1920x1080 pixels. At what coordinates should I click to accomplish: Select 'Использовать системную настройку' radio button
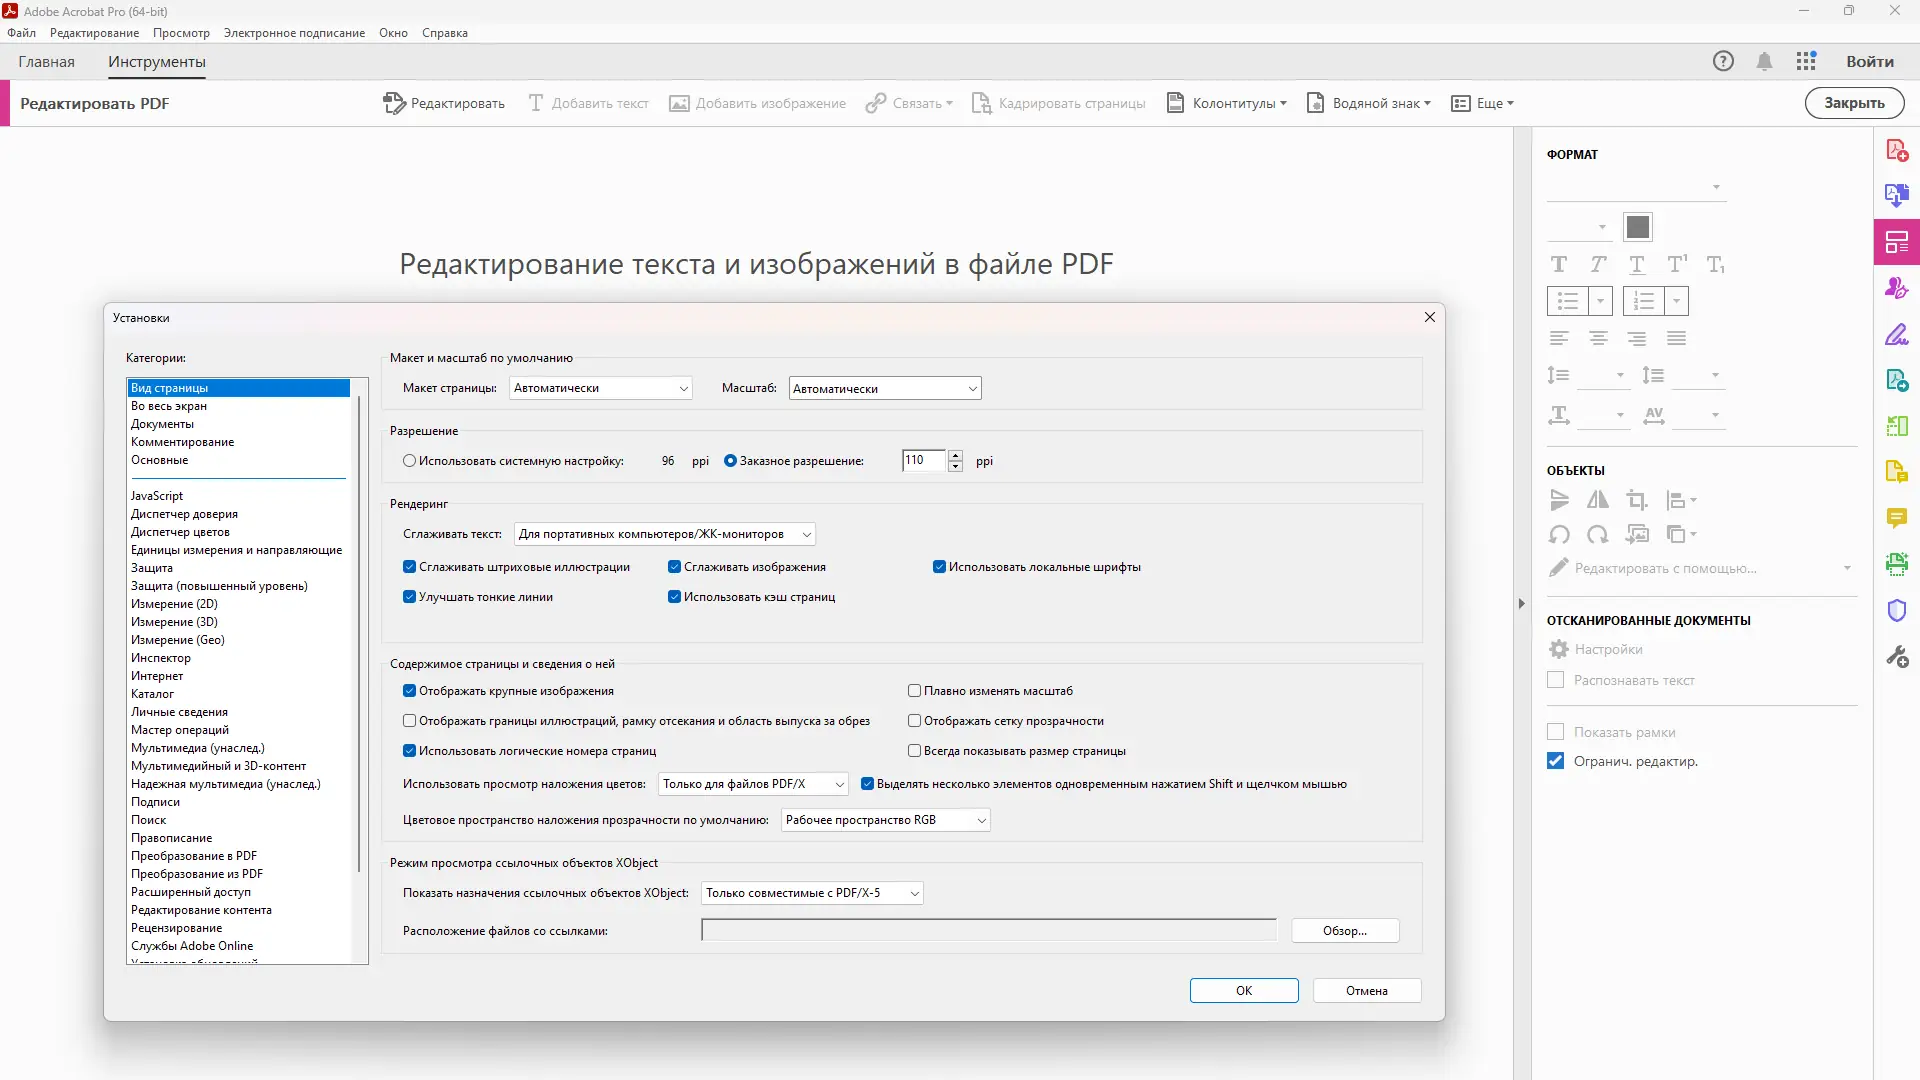coord(409,461)
